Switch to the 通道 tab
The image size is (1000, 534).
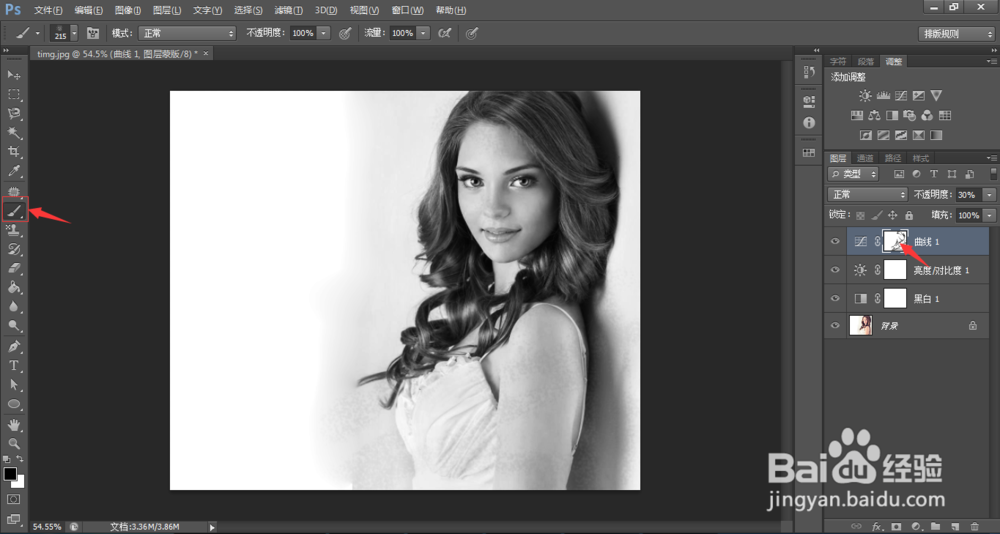pyautogui.click(x=865, y=158)
